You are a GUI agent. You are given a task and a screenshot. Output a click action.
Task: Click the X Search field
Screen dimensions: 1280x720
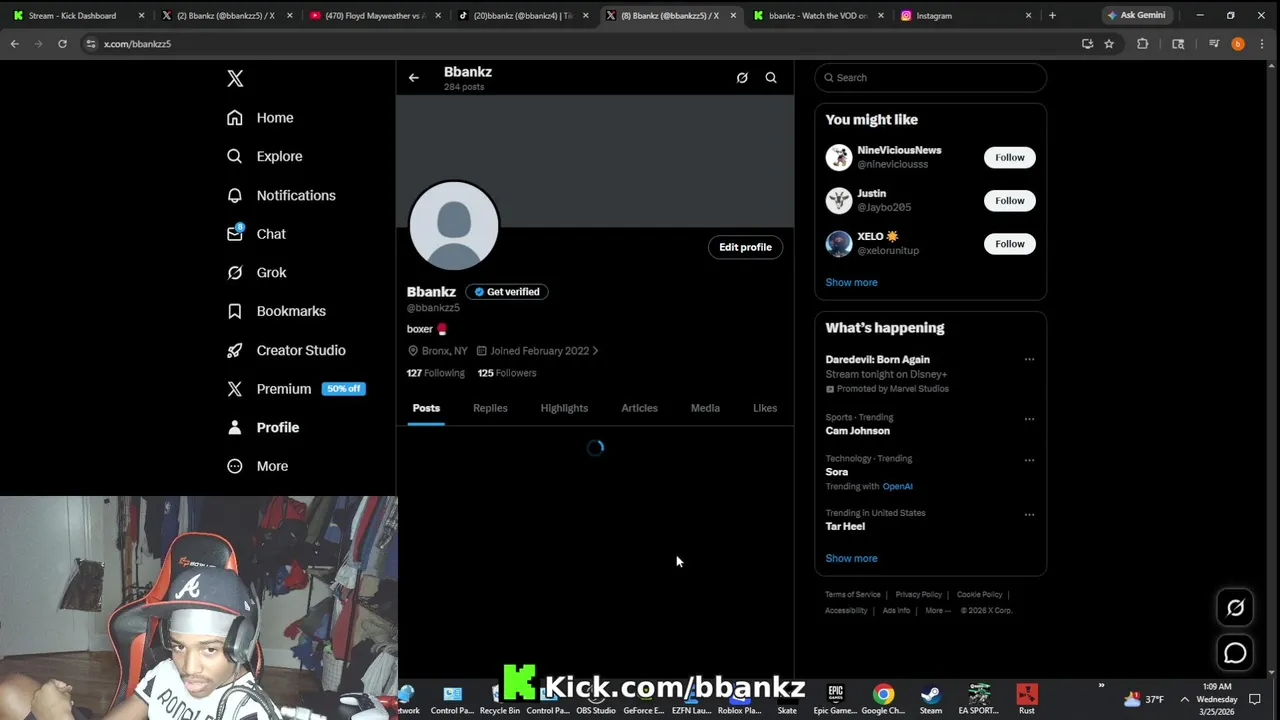coord(930,77)
